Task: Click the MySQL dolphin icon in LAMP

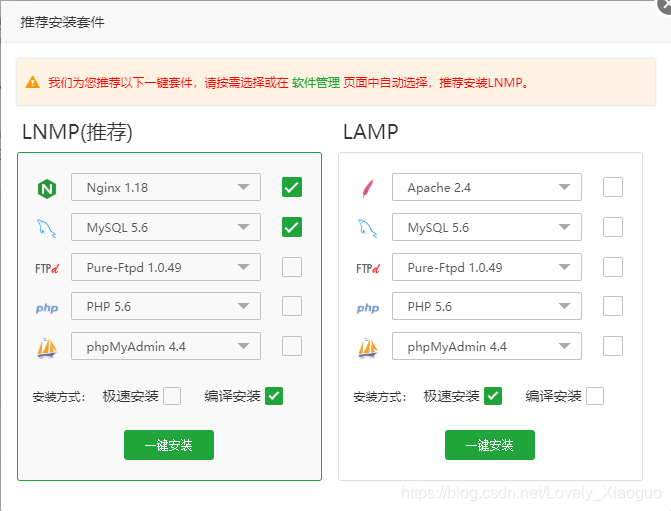Action: pos(368,228)
